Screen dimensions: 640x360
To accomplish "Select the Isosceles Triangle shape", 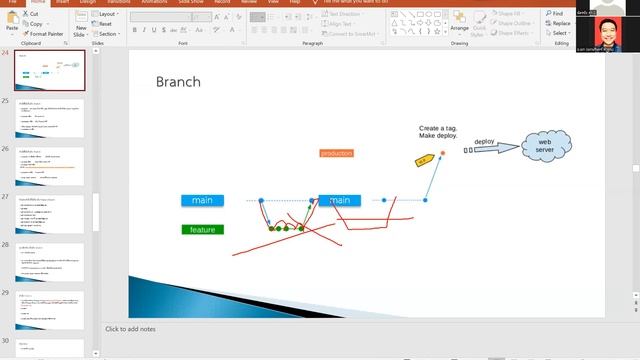I will point(394,23).
